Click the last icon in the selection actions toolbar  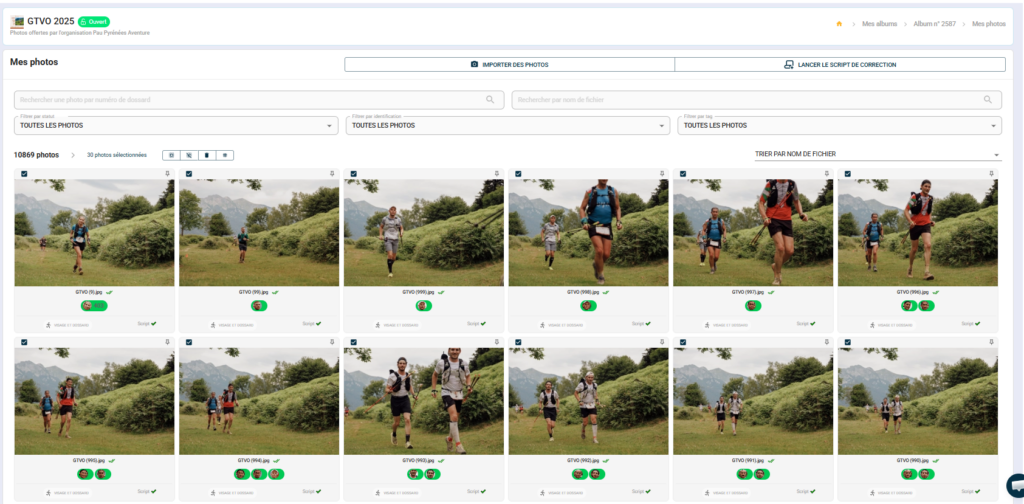tap(225, 155)
